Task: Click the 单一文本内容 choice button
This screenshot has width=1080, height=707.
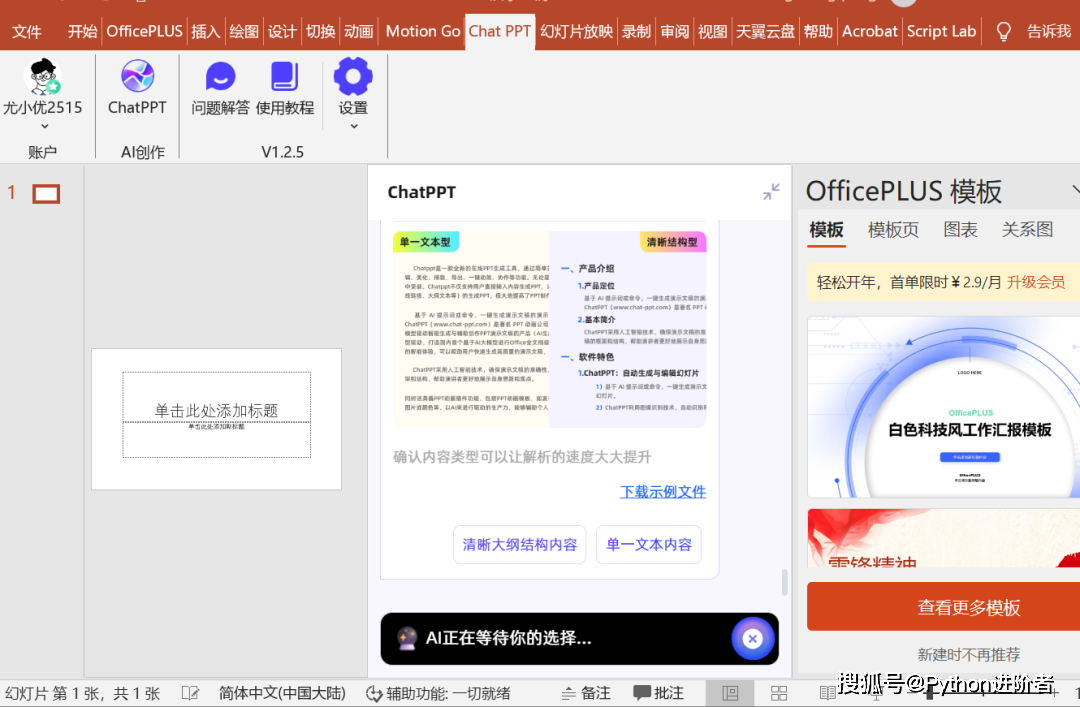Action: [648, 545]
